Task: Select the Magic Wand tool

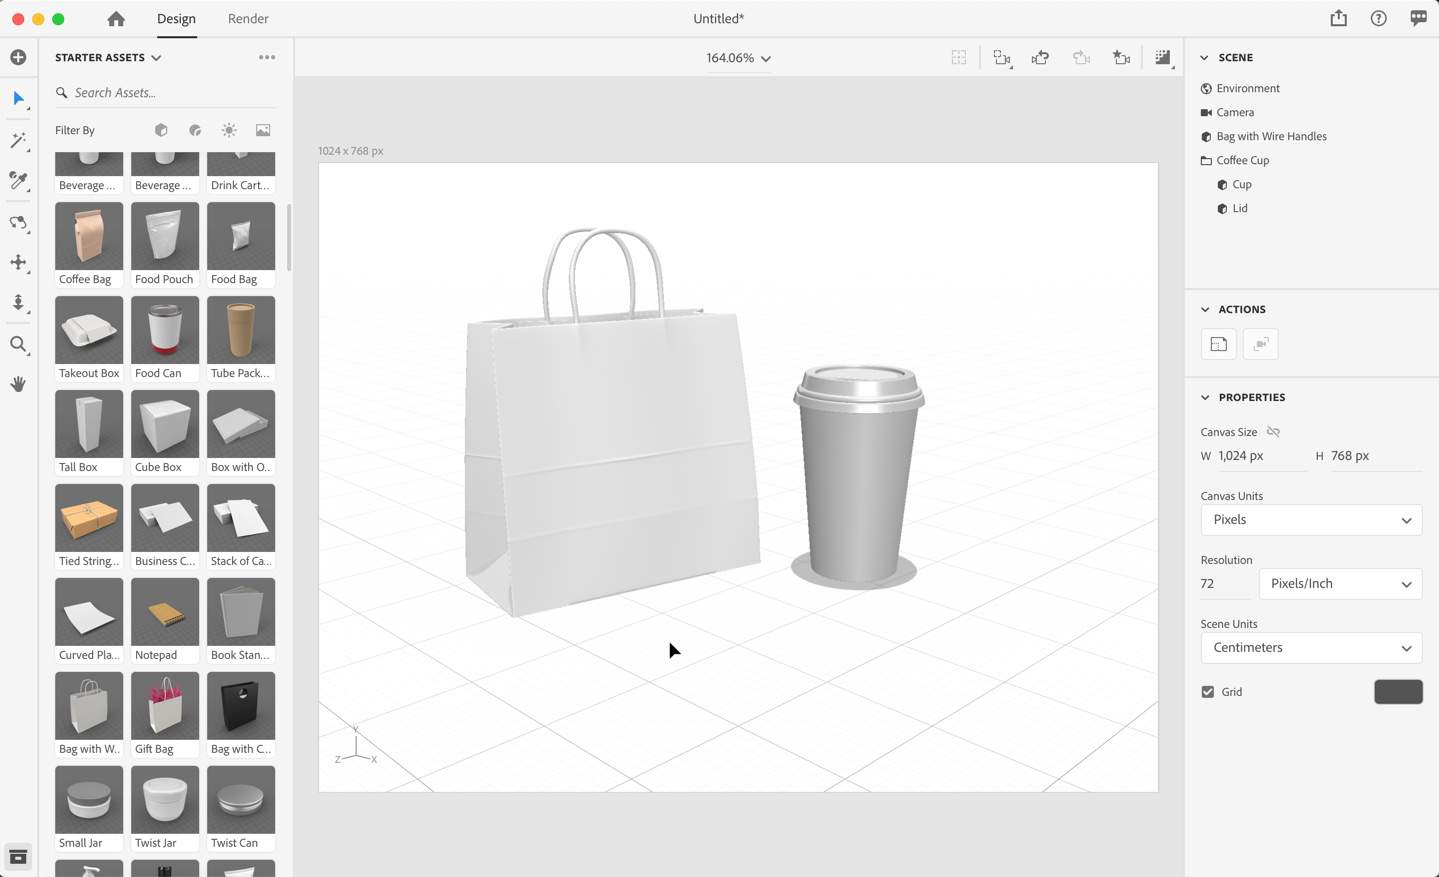Action: click(x=18, y=140)
